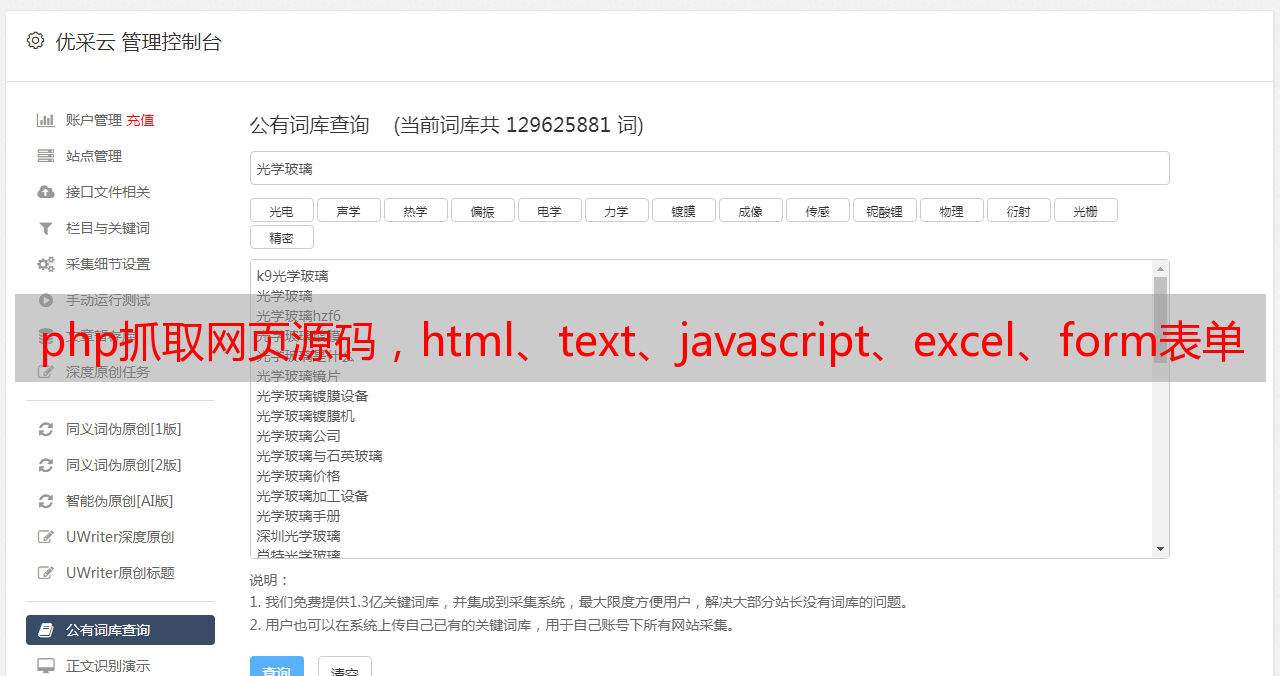
Task: Click the edit icon for UWriter原创标题
Action: (x=46, y=573)
